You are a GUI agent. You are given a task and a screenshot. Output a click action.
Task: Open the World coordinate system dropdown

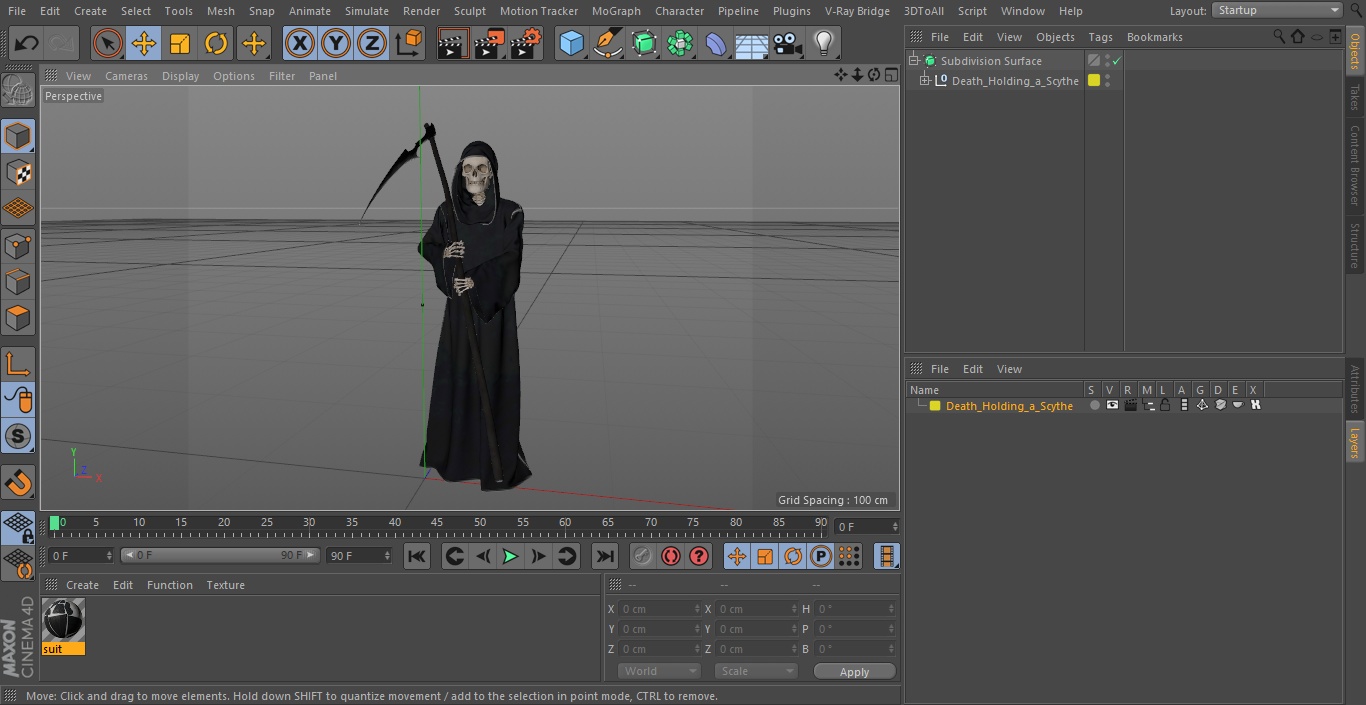pyautogui.click(x=658, y=671)
